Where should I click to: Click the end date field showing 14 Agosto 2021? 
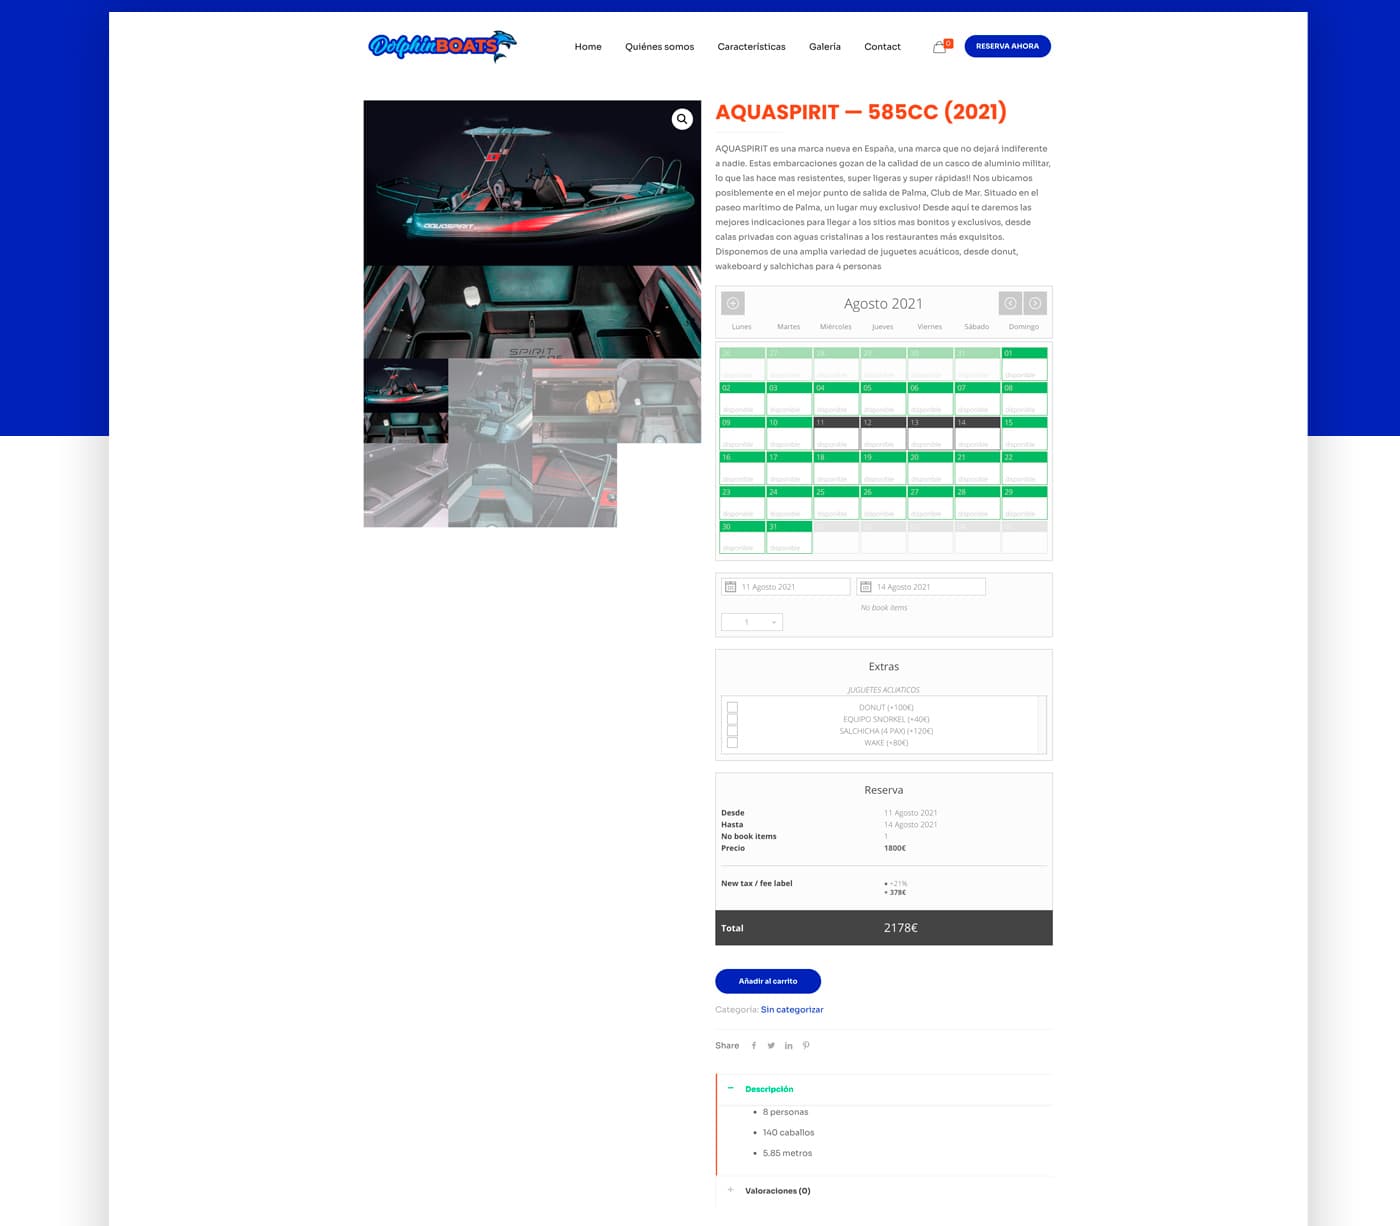tap(921, 587)
